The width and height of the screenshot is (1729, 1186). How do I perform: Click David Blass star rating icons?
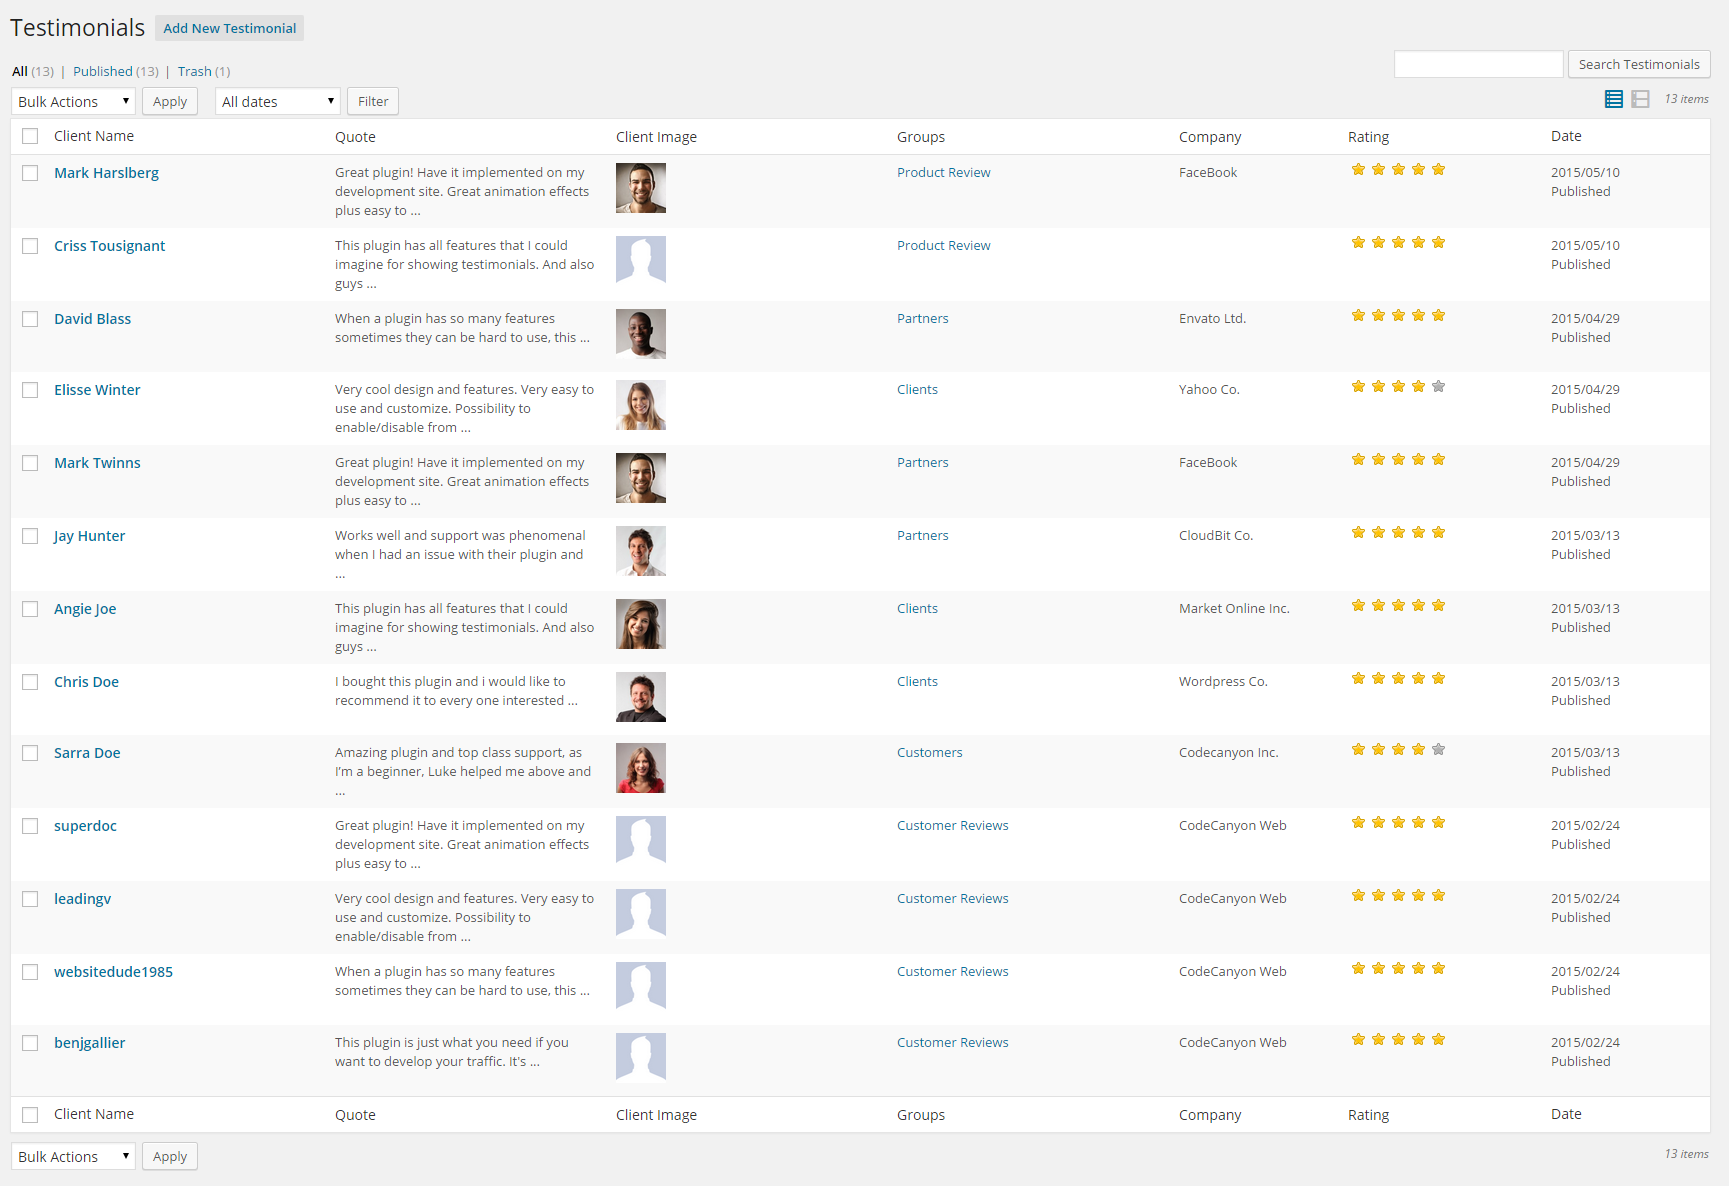coord(1398,315)
